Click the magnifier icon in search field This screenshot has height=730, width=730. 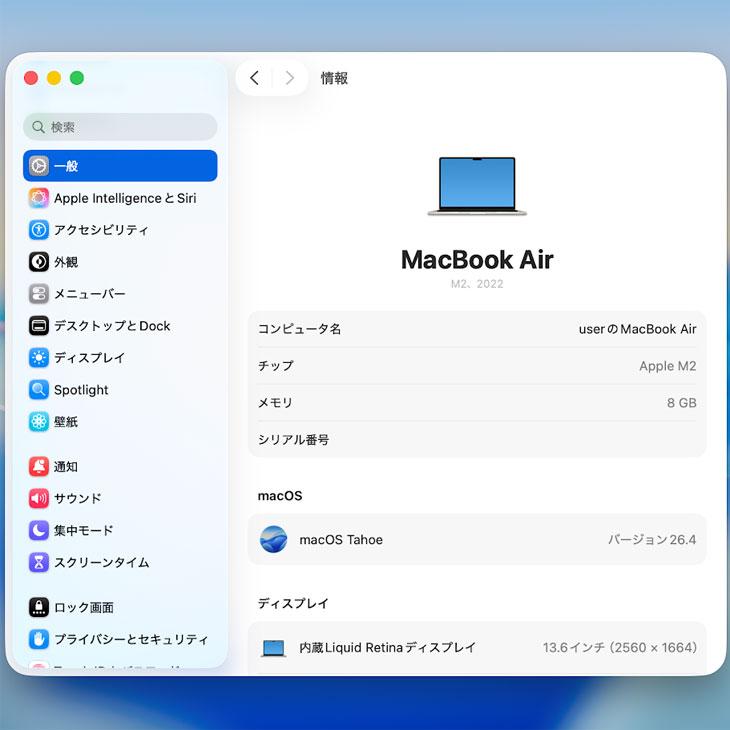click(38, 127)
